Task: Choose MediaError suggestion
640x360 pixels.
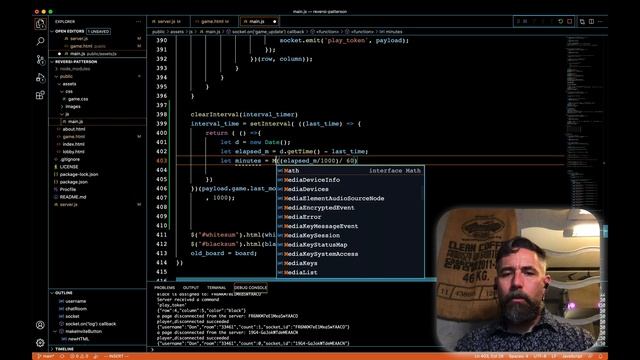Action: click(350, 217)
